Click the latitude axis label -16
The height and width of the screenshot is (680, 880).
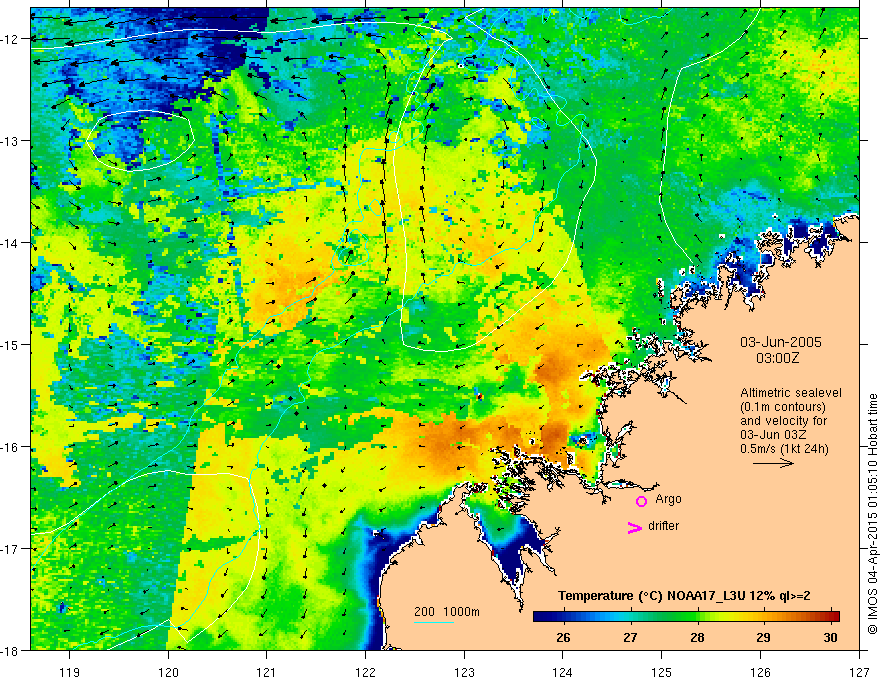coord(11,447)
